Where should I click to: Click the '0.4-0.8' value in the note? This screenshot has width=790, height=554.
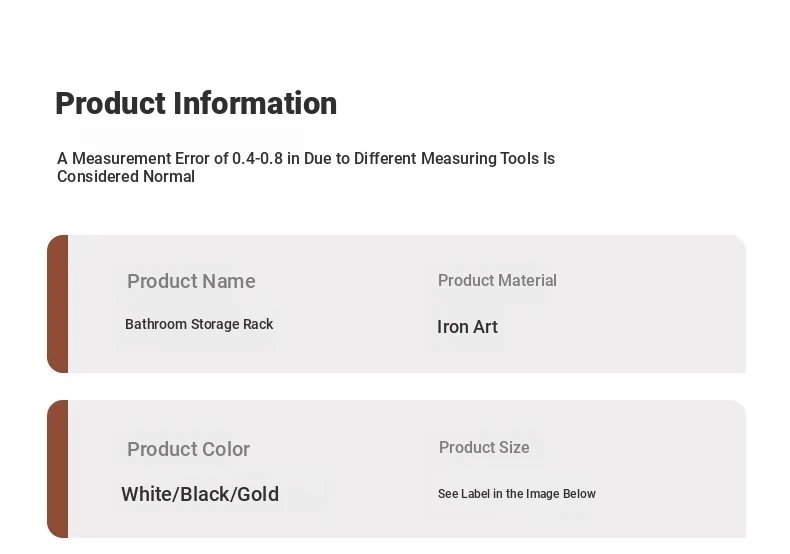point(257,159)
